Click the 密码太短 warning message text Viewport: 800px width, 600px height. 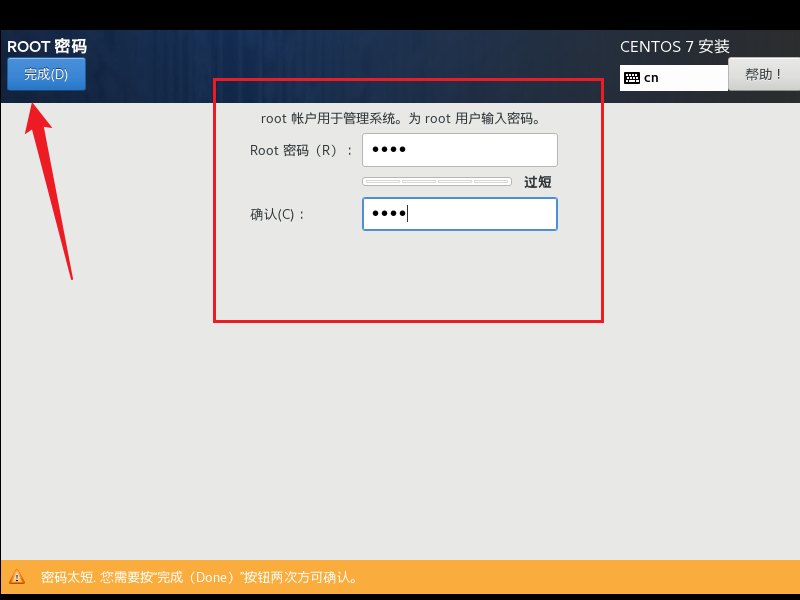[199, 578]
